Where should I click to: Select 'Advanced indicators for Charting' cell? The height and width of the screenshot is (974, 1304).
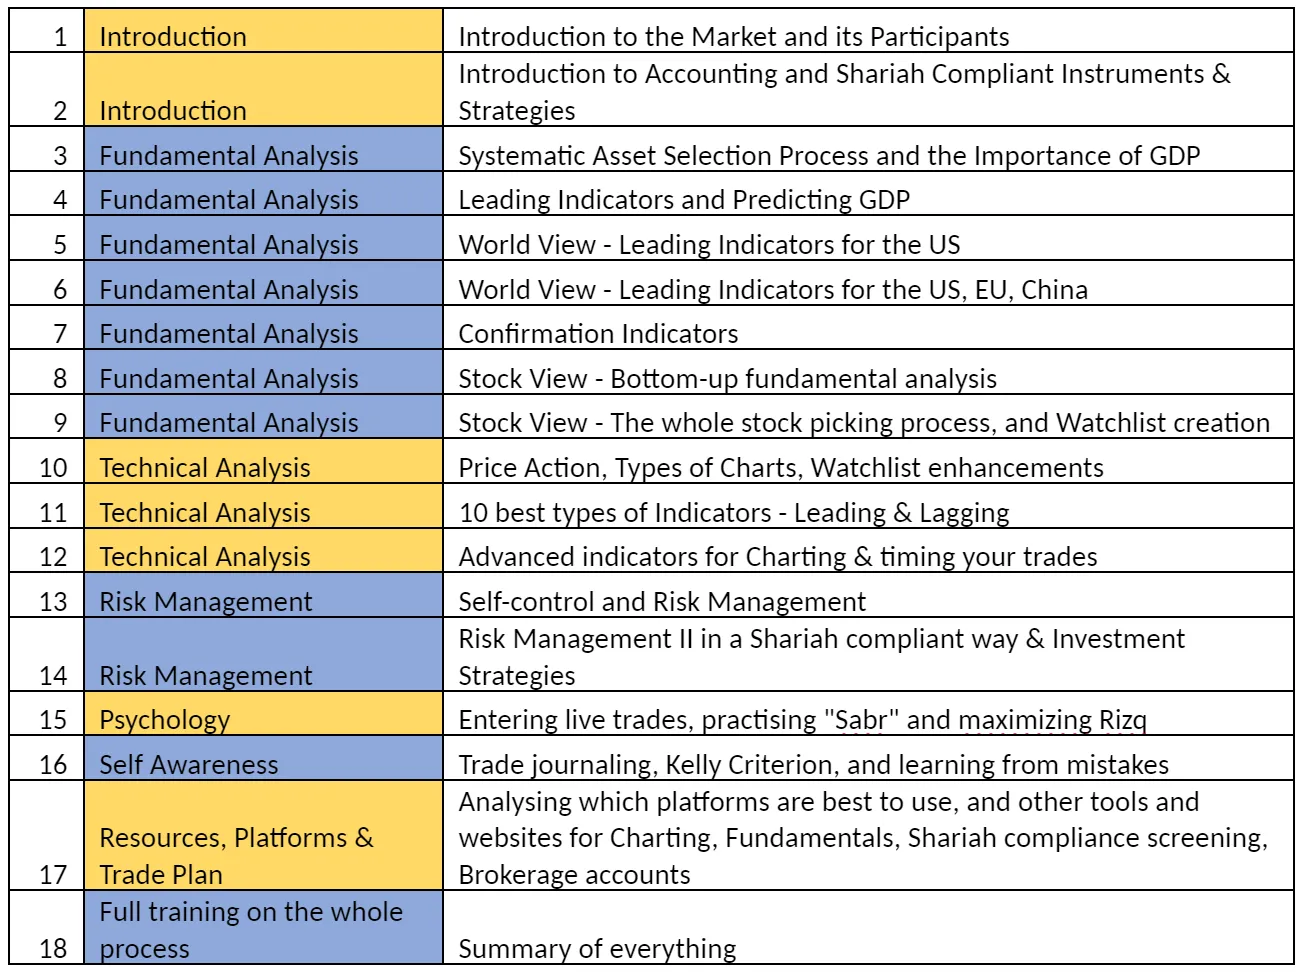tap(777, 557)
